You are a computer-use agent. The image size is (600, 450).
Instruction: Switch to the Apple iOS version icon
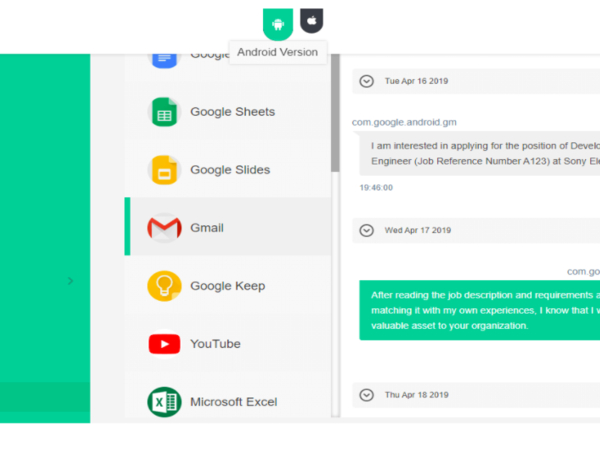pos(311,21)
